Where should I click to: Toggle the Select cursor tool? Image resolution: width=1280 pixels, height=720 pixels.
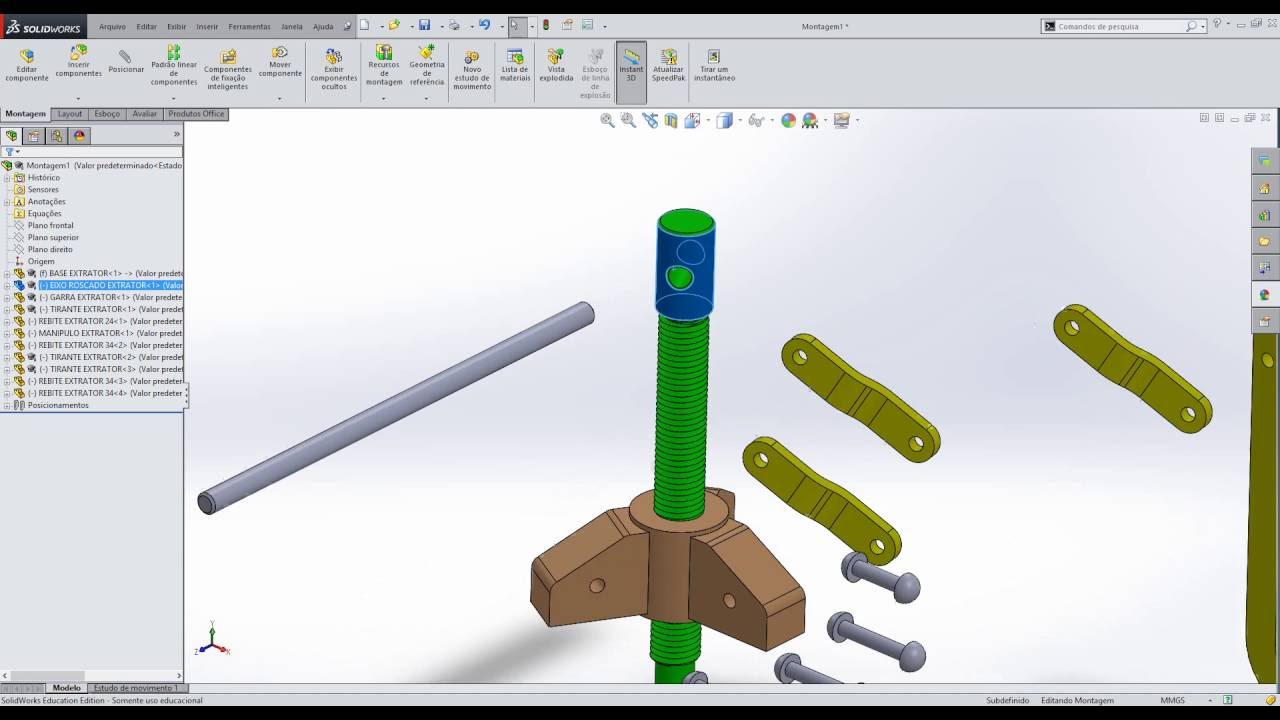(x=515, y=25)
